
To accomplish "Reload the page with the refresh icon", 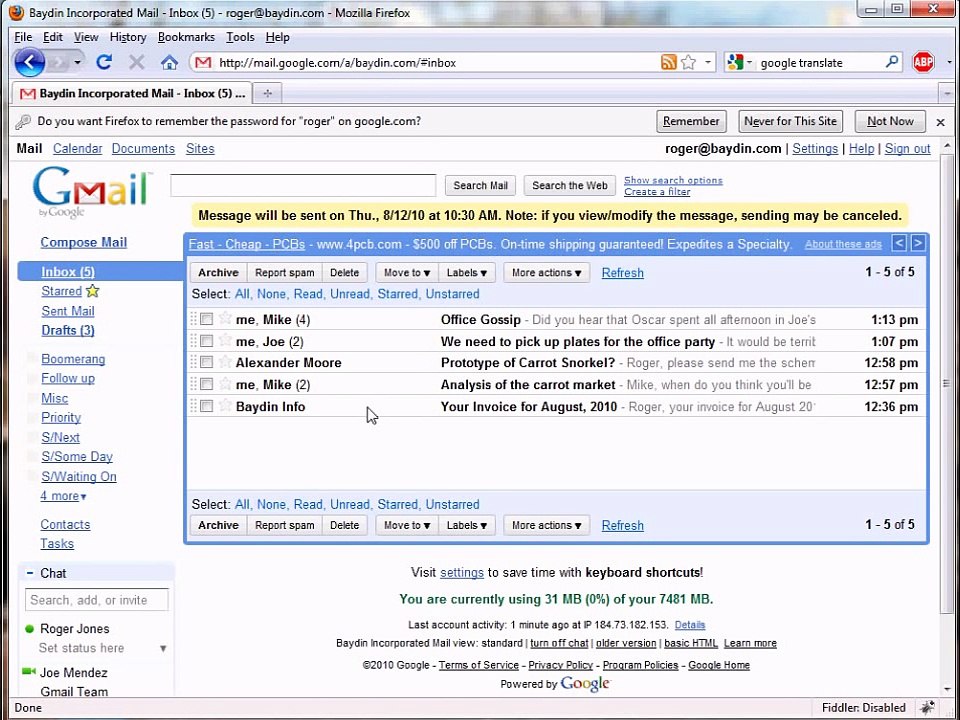I will [104, 62].
